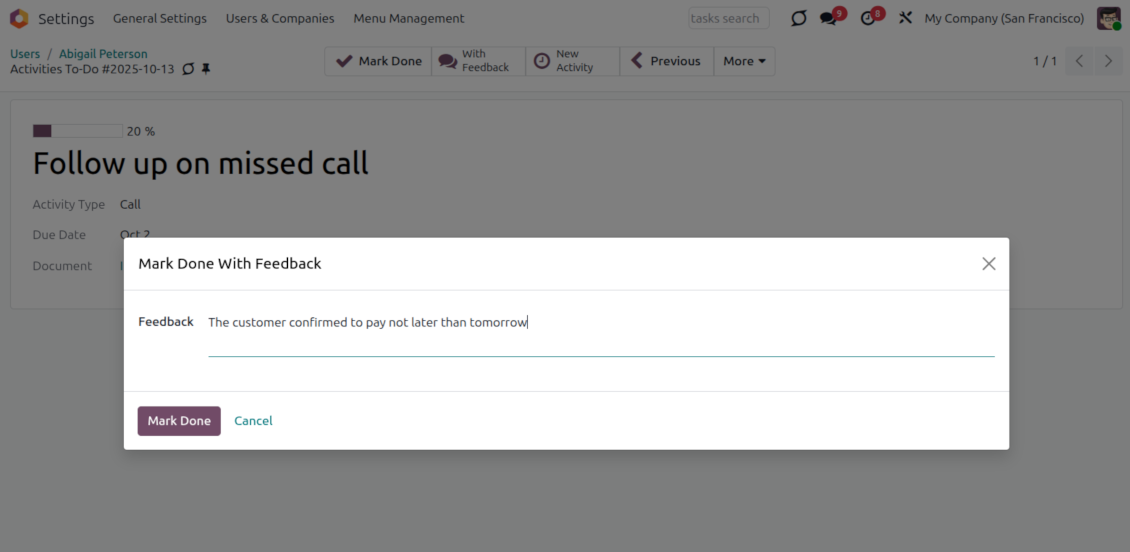Close the Mark Done With Feedback dialog
Image resolution: width=1130 pixels, height=552 pixels.
tap(988, 264)
